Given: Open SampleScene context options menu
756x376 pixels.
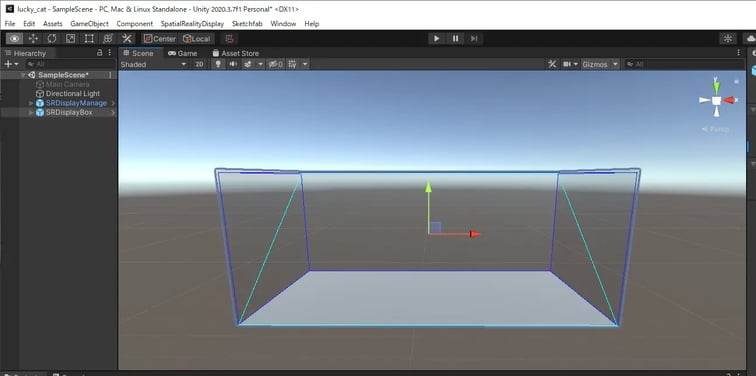Looking at the screenshot, I should [x=110, y=75].
